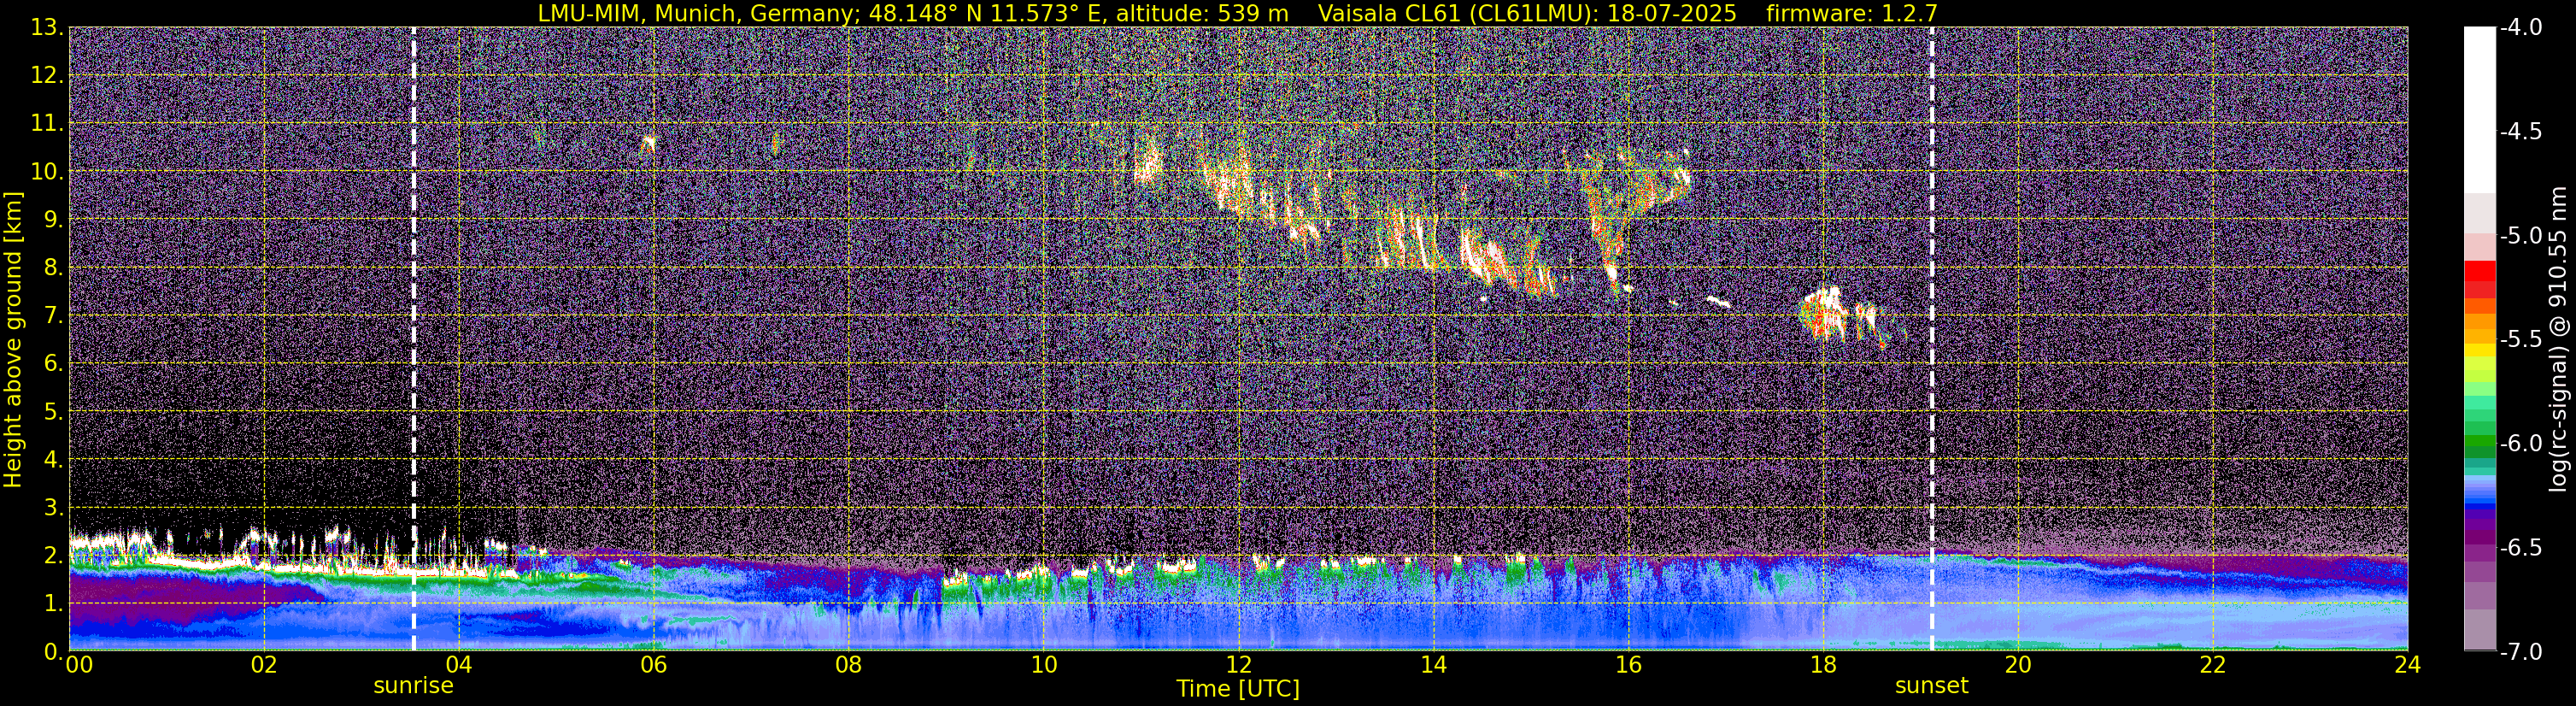Click the "sunset" label below the time axis
Image resolution: width=2576 pixels, height=706 pixels.
tap(1931, 686)
